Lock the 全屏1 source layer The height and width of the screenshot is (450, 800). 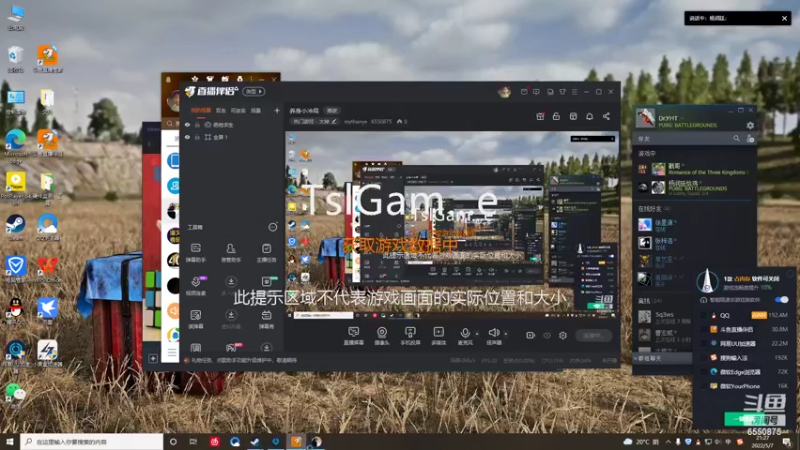click(197, 137)
